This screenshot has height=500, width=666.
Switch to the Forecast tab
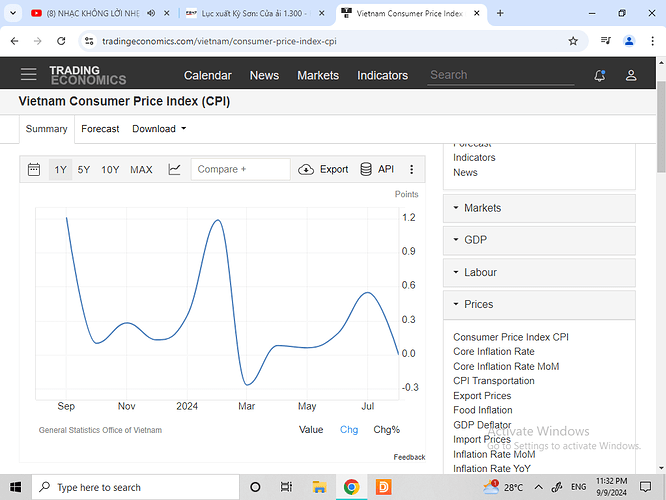click(100, 129)
